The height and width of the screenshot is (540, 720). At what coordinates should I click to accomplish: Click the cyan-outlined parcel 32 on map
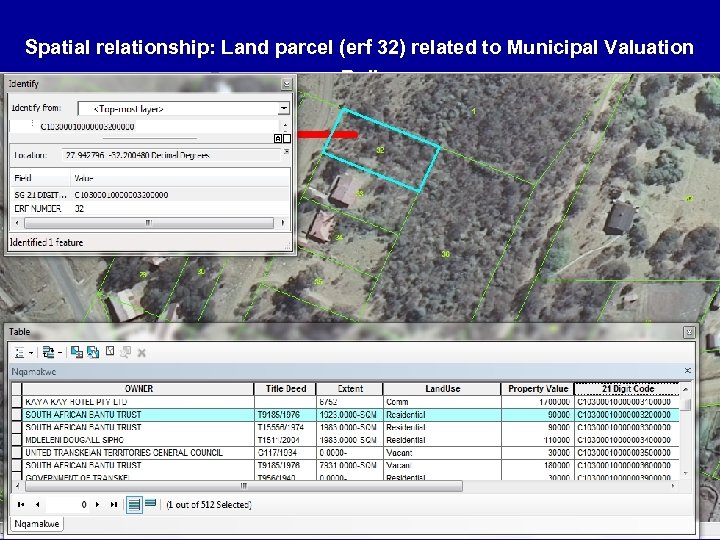[382, 150]
